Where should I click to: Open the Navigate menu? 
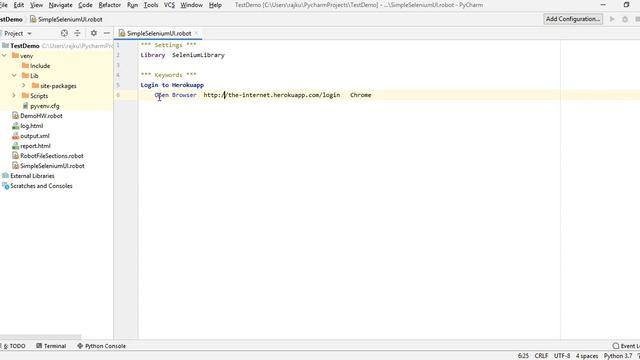tap(60, 5)
